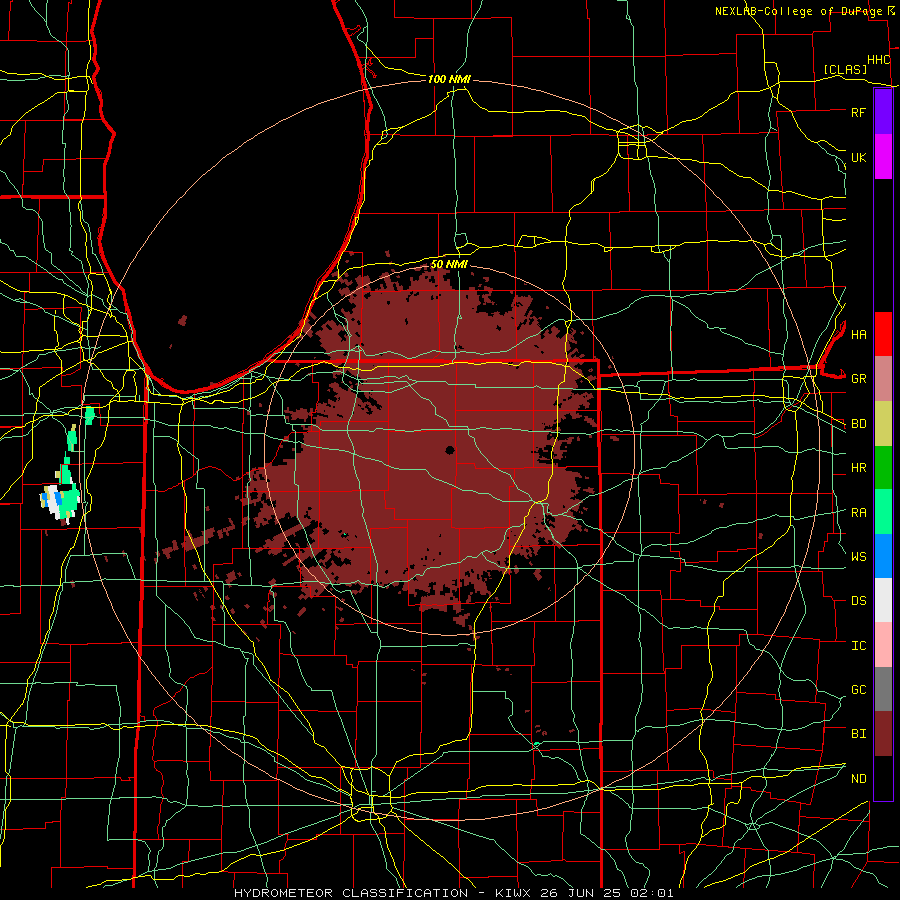This screenshot has height=900, width=900.
Task: Click the 'UK' legend label
Action: (x=858, y=157)
